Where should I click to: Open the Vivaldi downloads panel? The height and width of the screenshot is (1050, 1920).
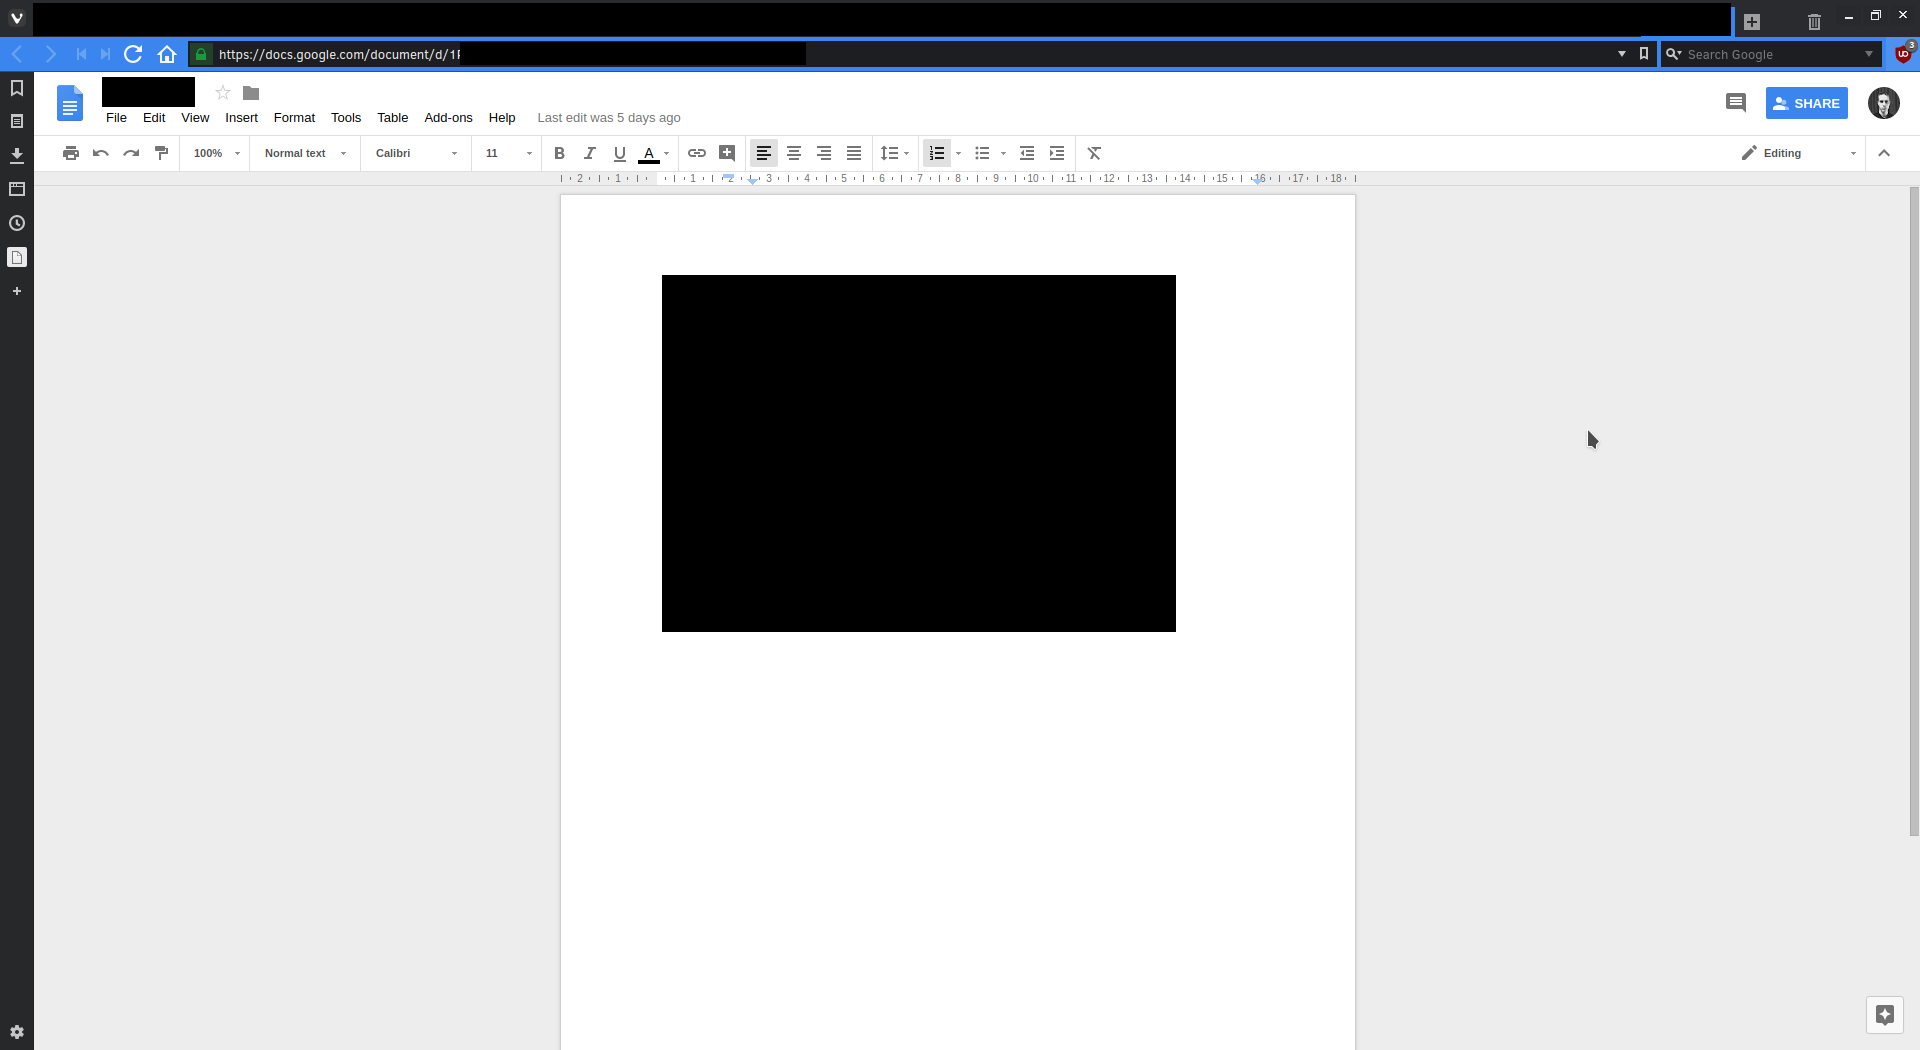pos(17,155)
